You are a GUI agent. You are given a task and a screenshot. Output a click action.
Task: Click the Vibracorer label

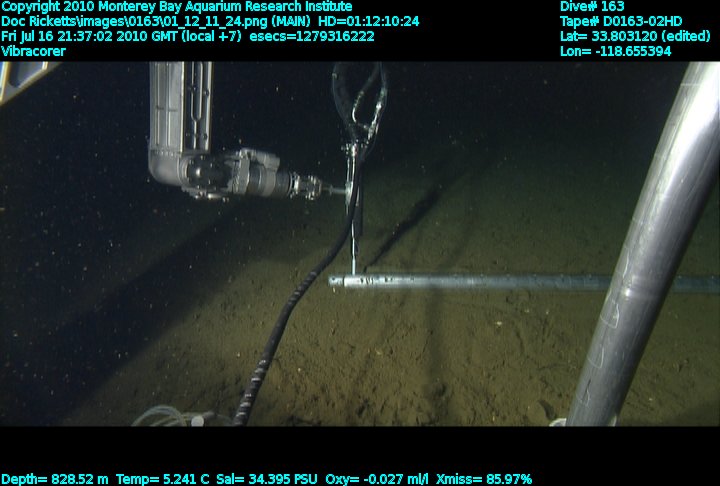32,51
